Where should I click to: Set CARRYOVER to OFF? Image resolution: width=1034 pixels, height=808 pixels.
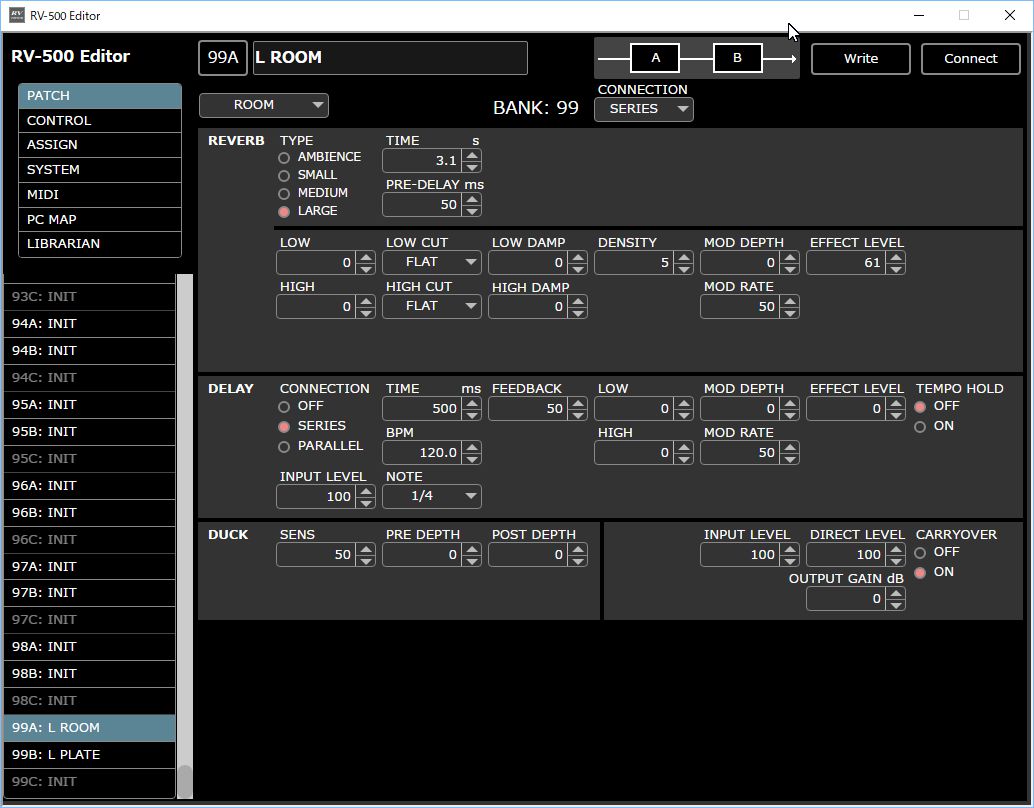click(920, 553)
